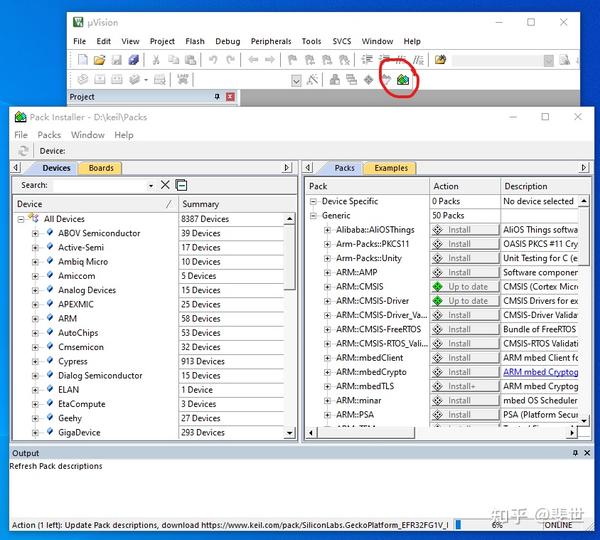
Task: Install the ARM::AMP pack
Action: pos(465,272)
